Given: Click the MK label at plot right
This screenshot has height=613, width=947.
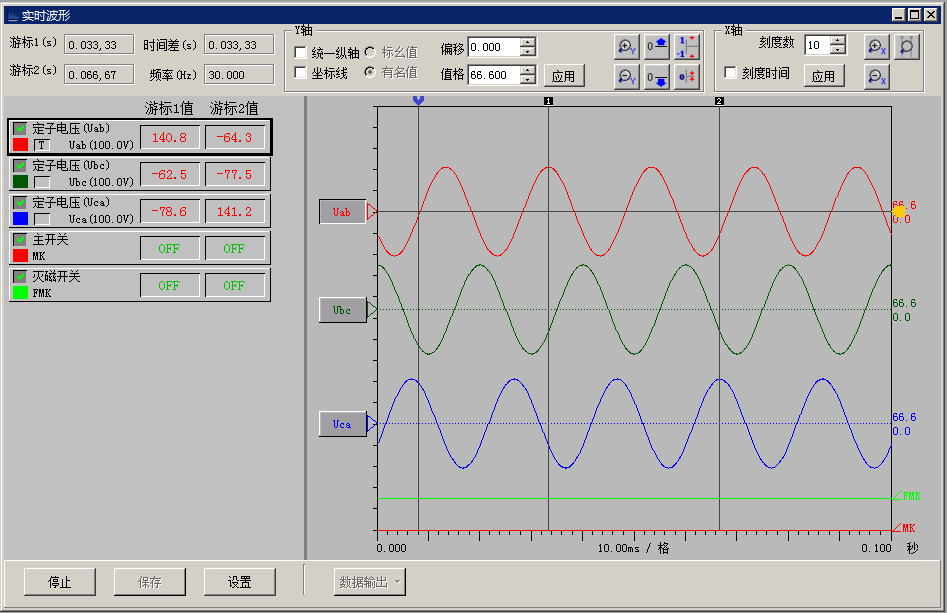Looking at the screenshot, I should [909, 528].
